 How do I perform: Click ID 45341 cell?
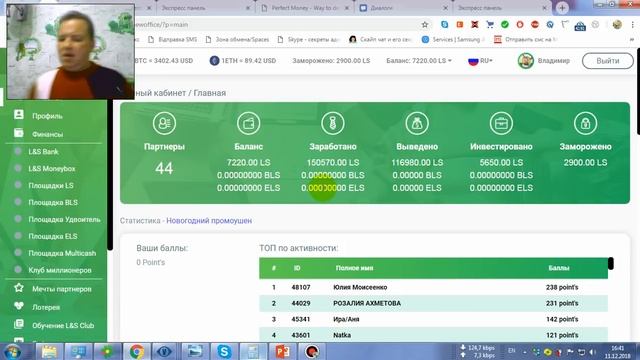coord(301,319)
